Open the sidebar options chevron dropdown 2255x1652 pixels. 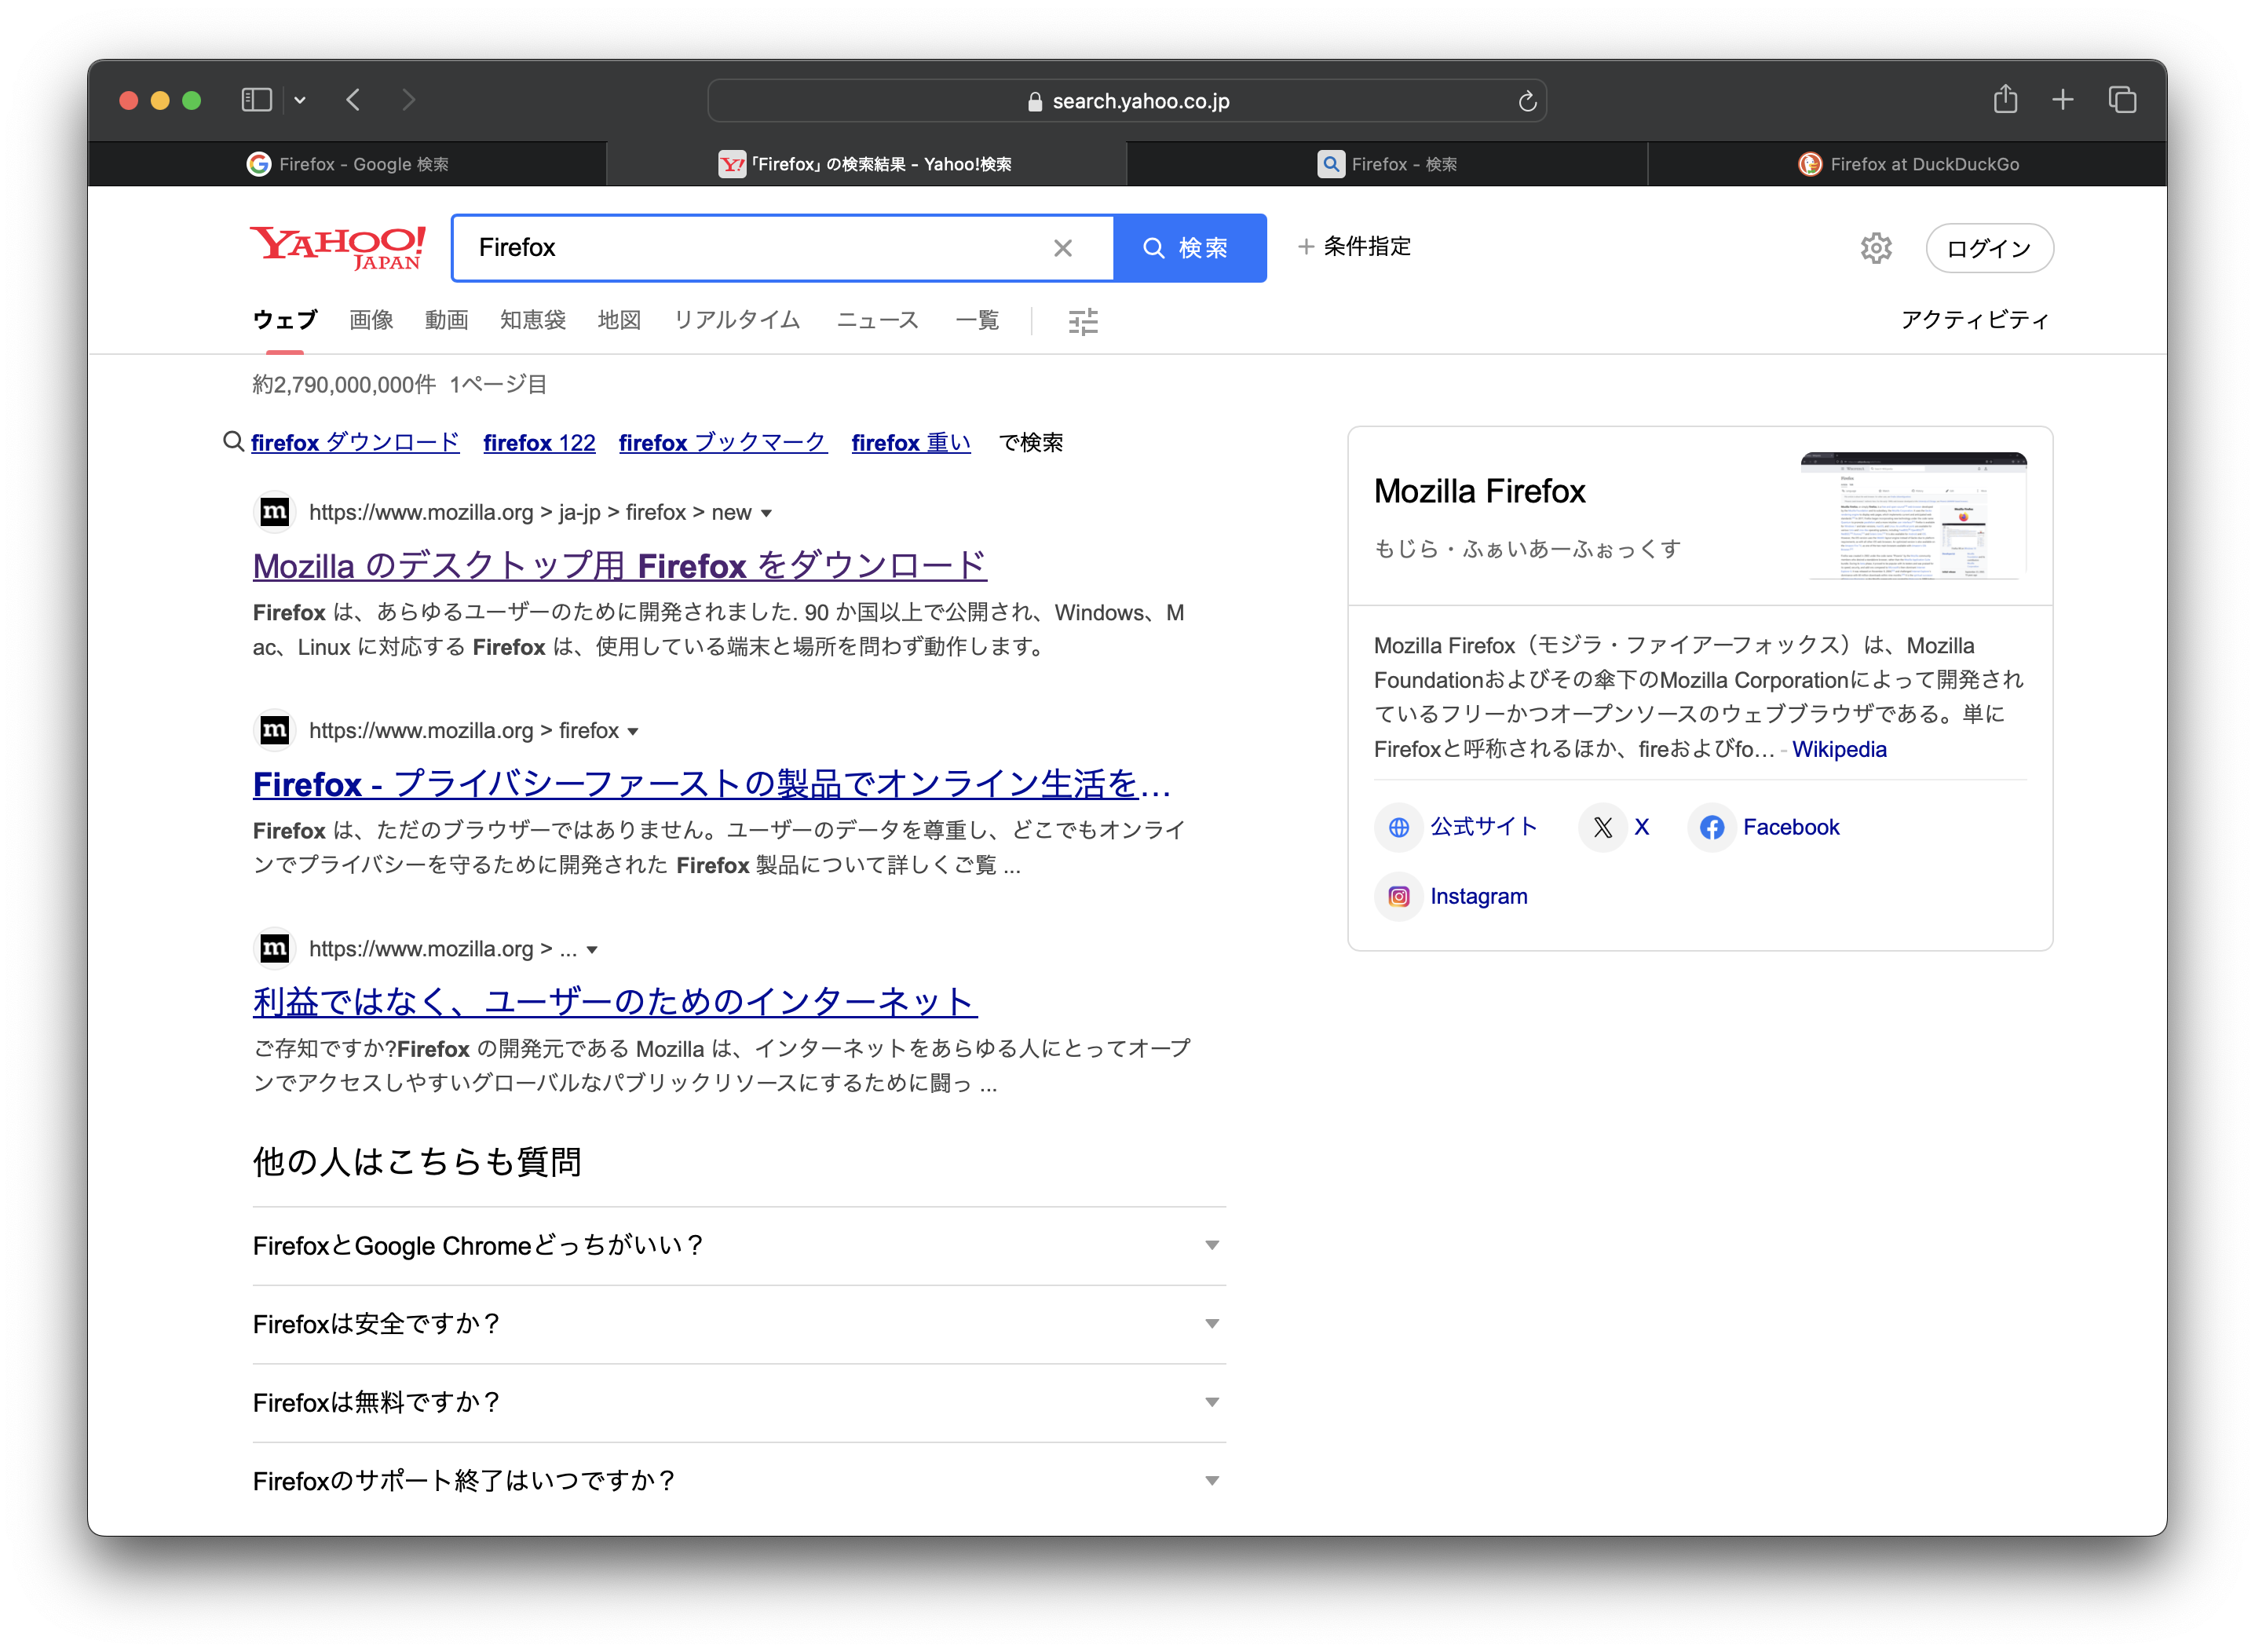pyautogui.click(x=300, y=100)
